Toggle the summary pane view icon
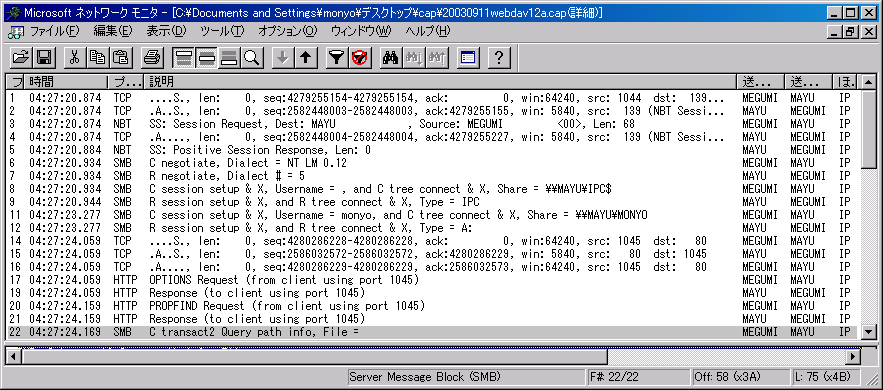The width and height of the screenshot is (883, 390). pyautogui.click(x=183, y=57)
